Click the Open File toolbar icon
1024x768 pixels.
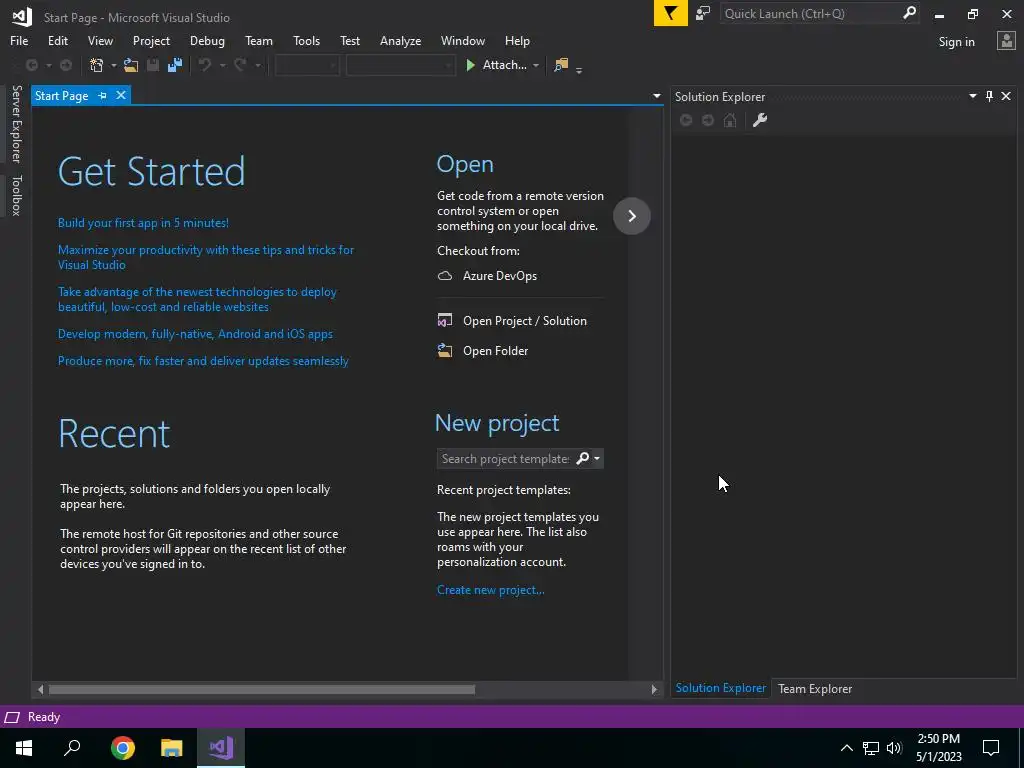(131, 65)
